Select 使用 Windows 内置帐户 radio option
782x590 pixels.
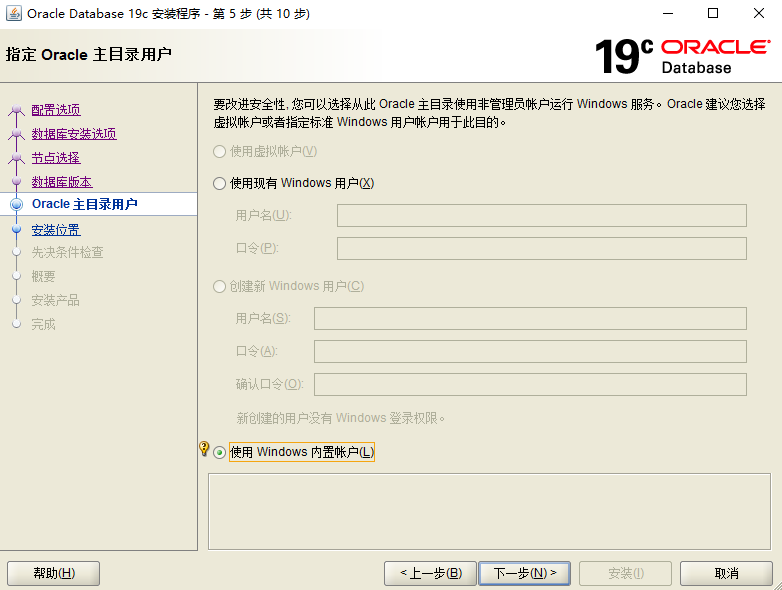[x=220, y=452]
